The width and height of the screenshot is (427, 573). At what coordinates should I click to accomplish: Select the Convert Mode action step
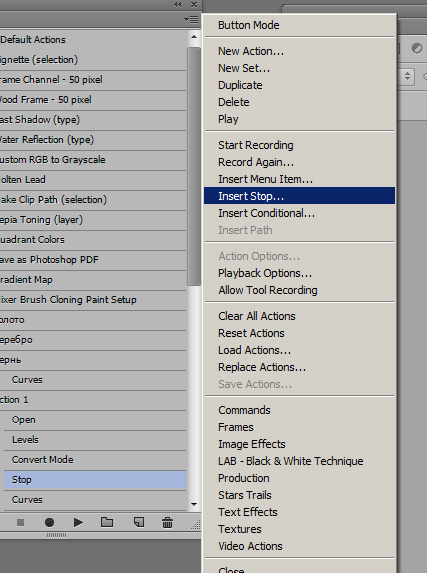click(95, 460)
